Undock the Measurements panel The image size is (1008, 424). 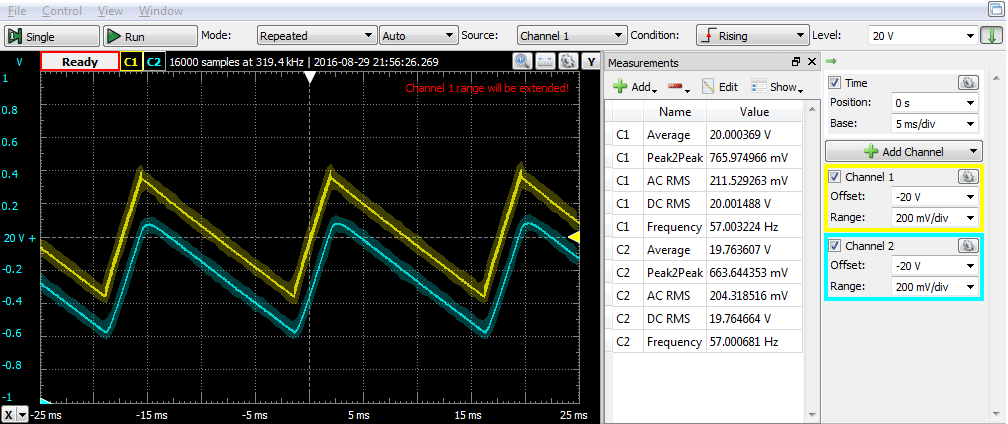click(x=796, y=62)
